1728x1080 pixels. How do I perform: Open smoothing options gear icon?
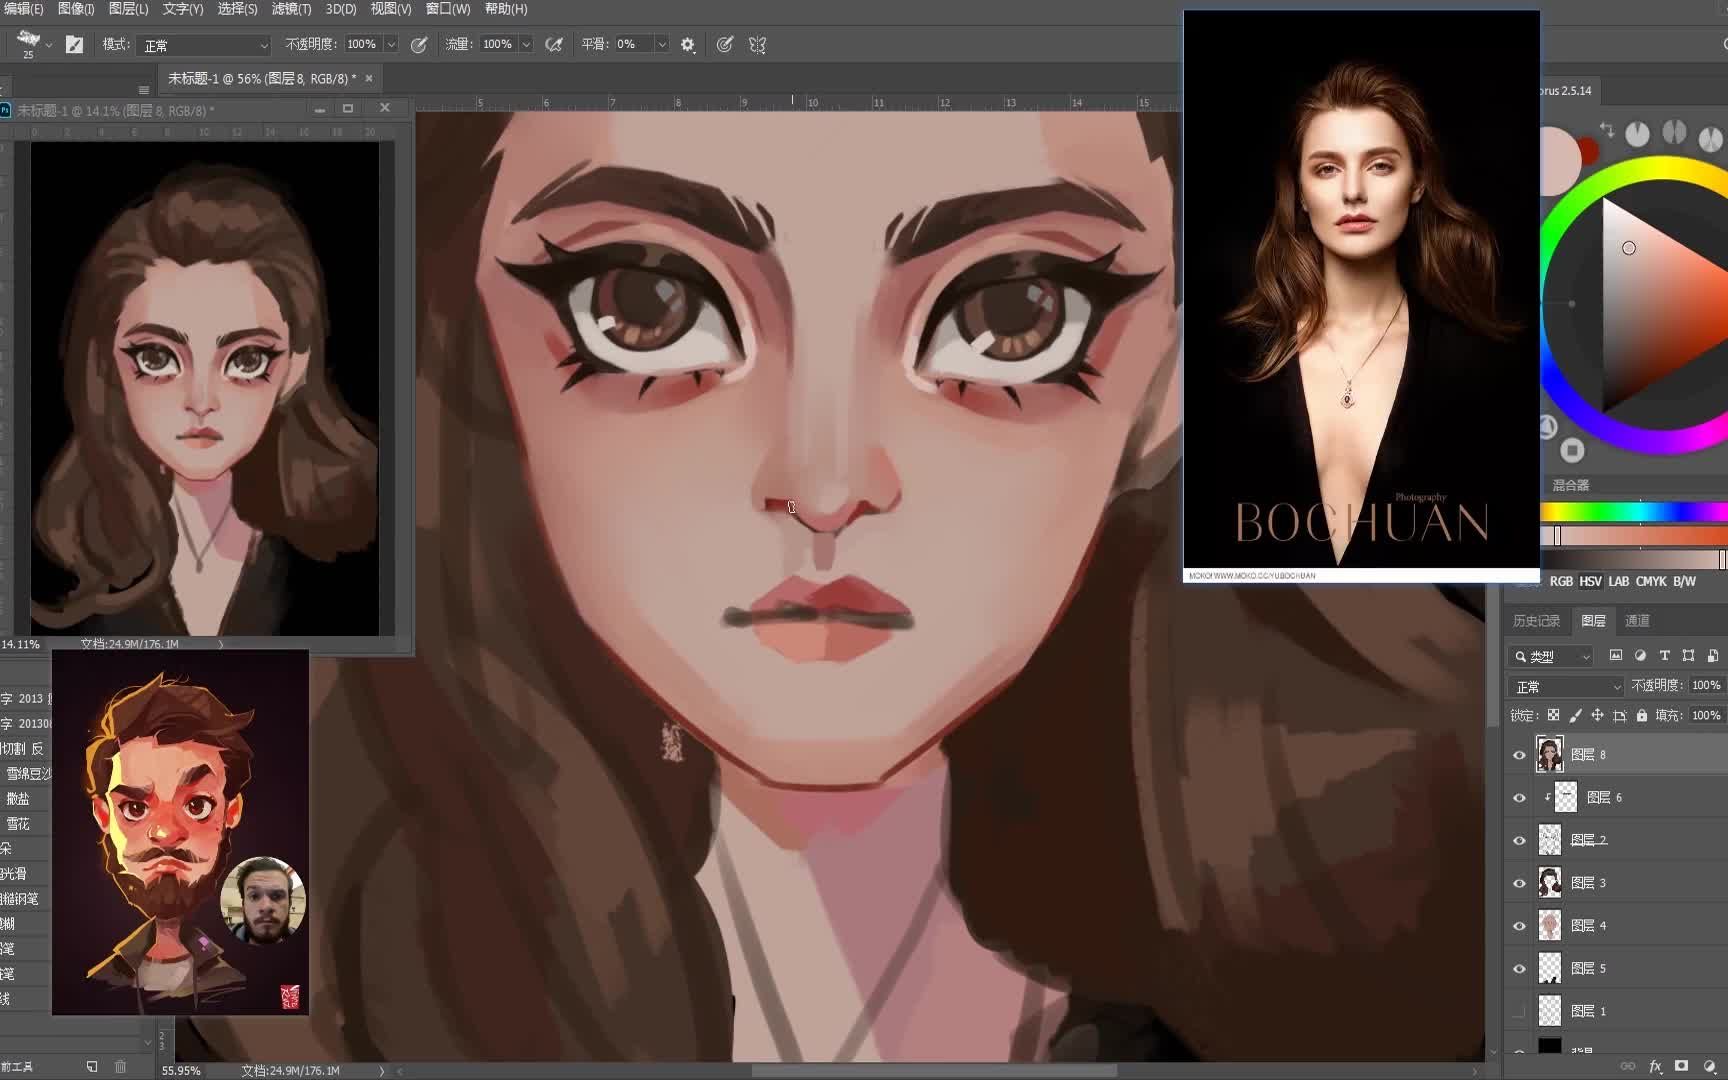688,45
